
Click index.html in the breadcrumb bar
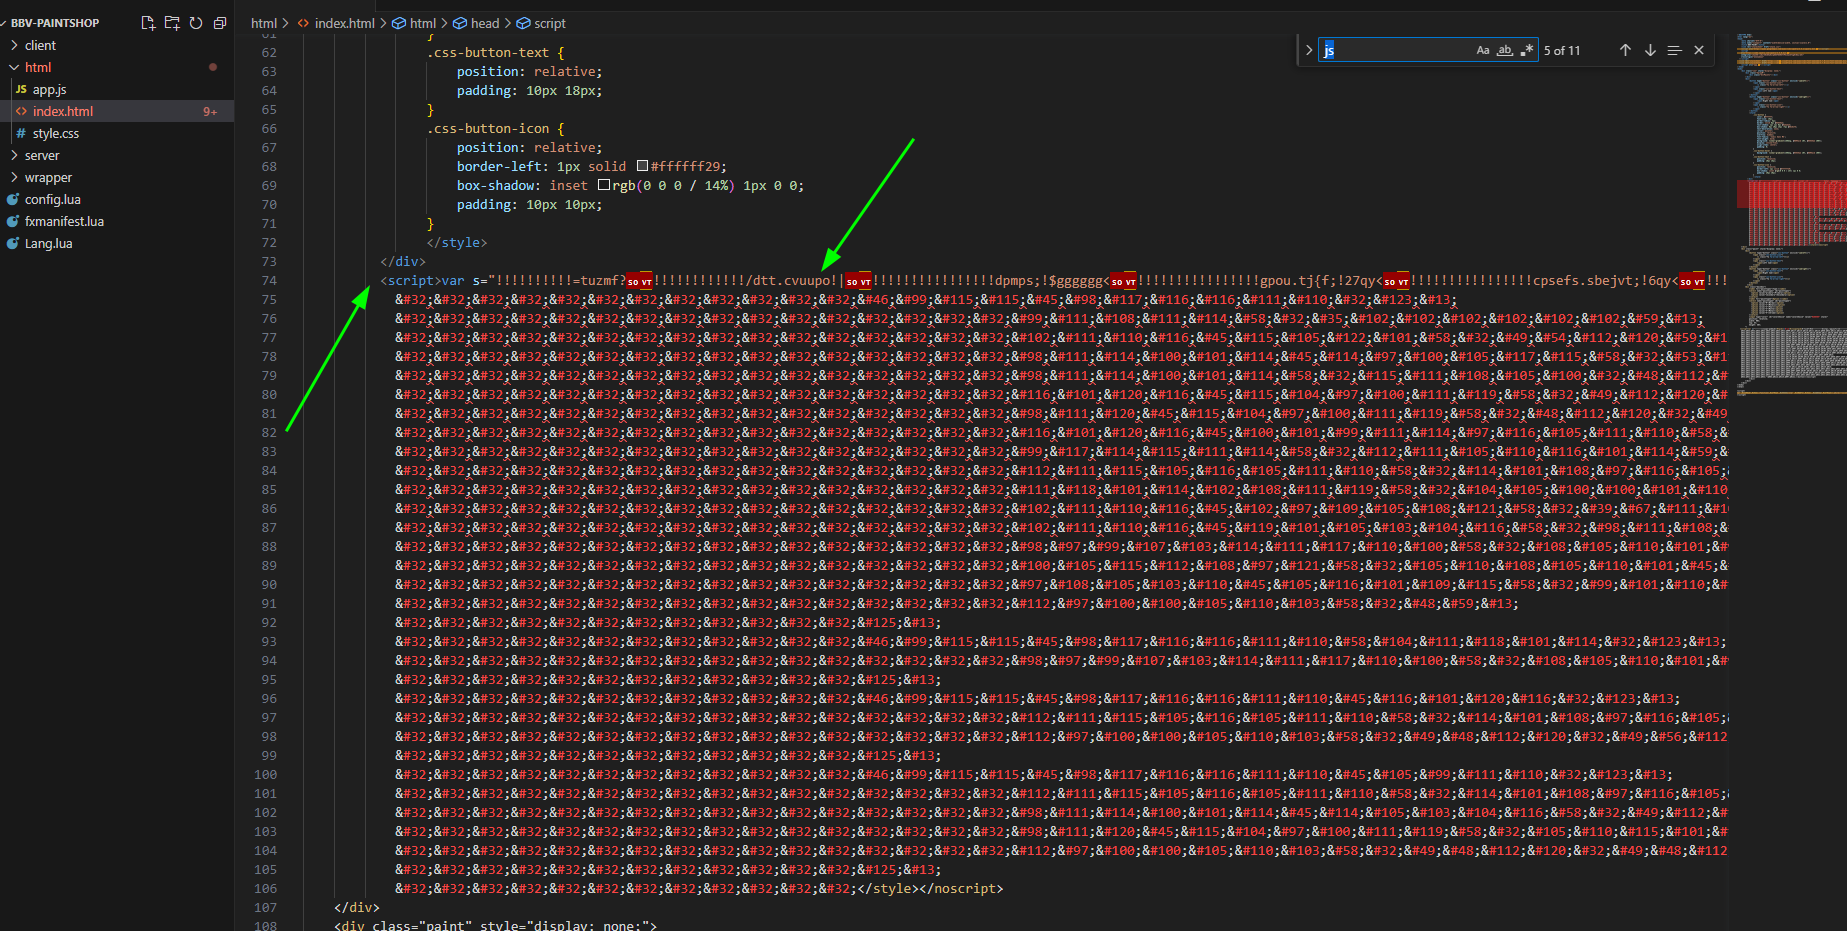344,23
